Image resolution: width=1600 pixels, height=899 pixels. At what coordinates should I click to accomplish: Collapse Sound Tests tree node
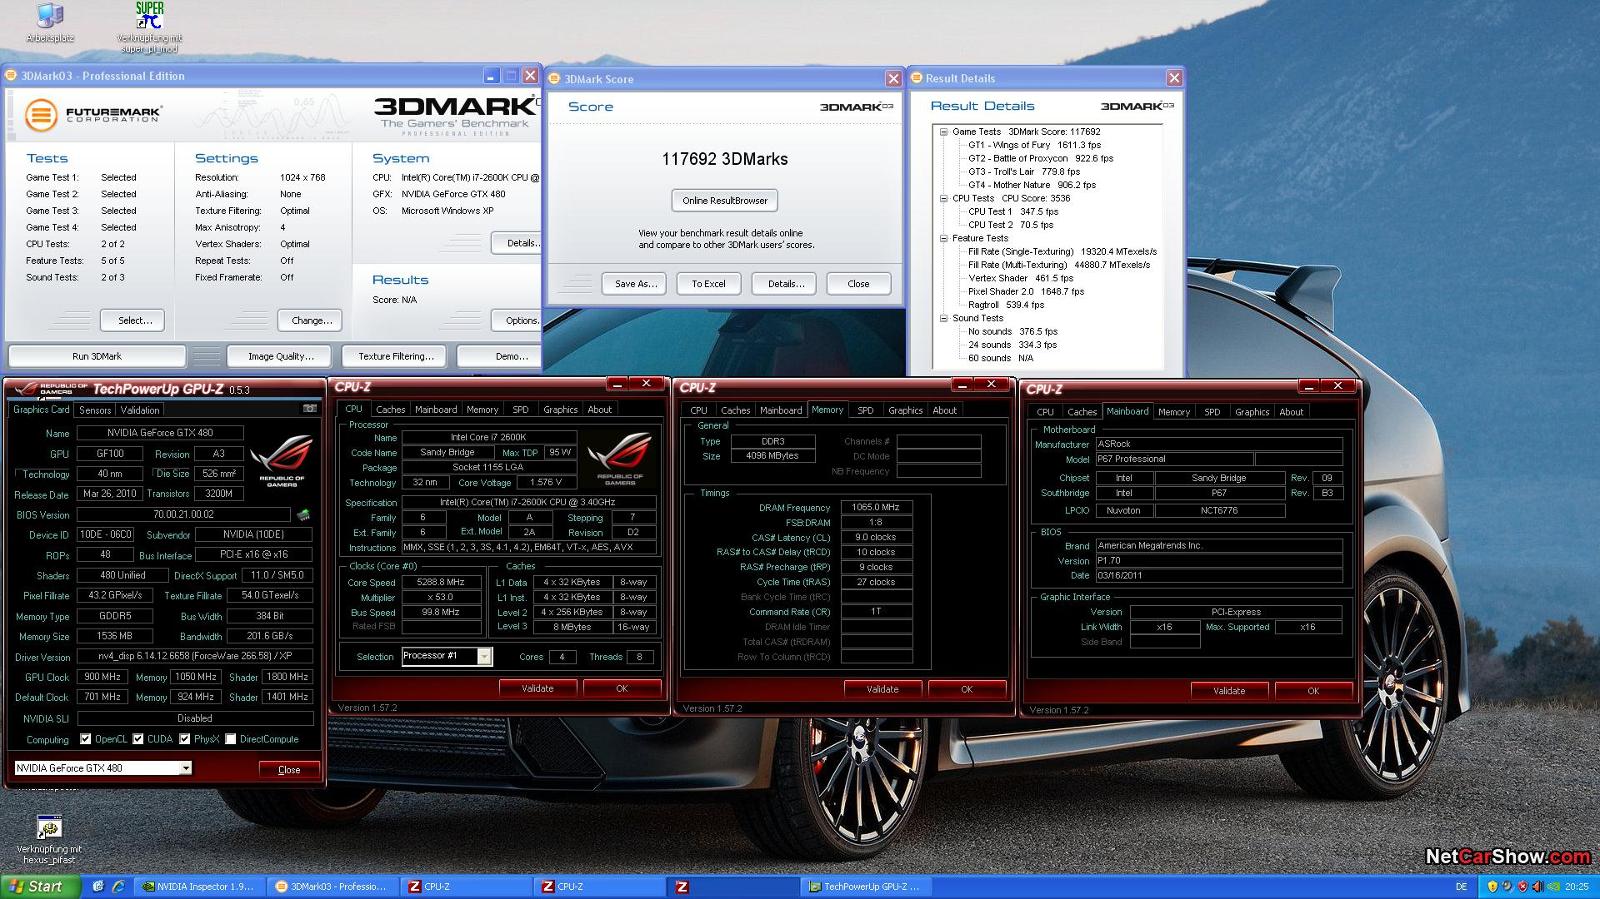(943, 318)
